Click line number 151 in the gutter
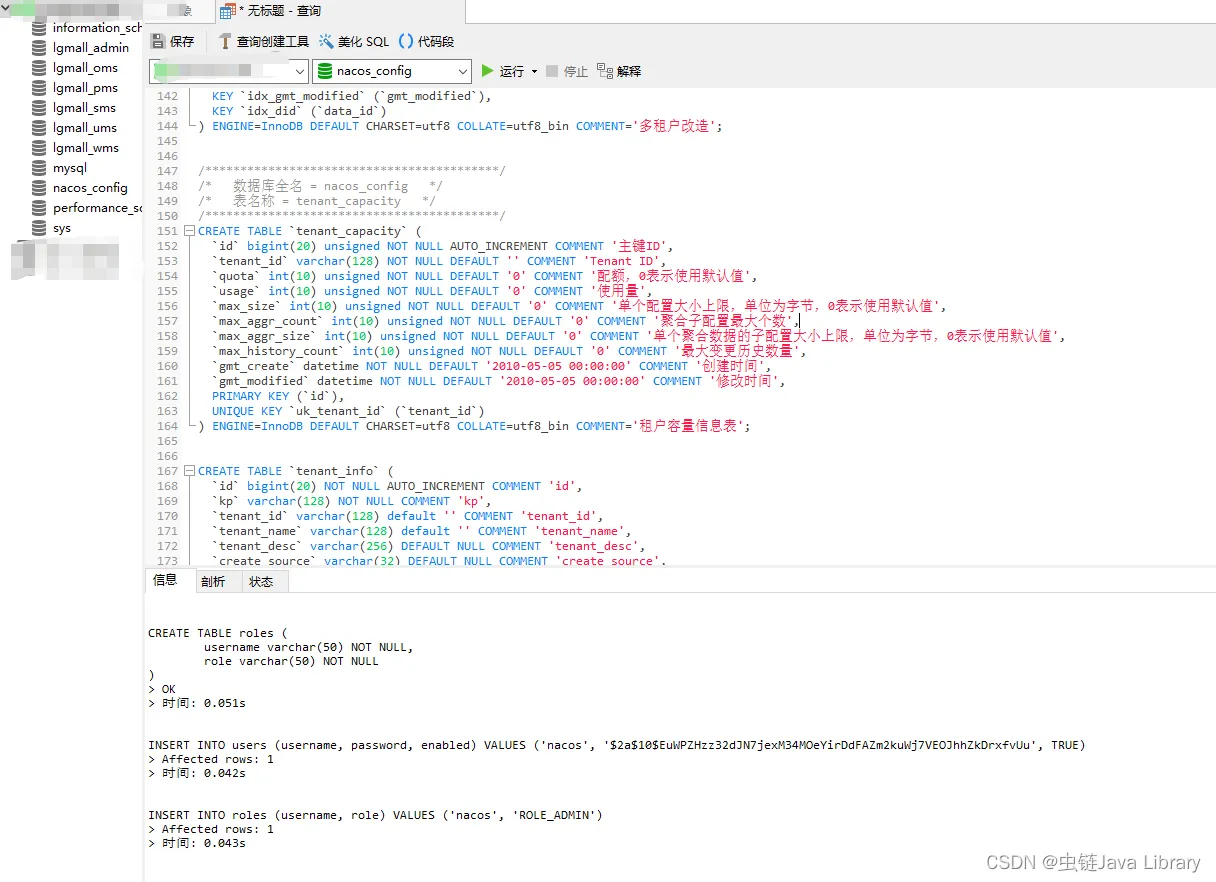Image resolution: width=1216 pixels, height=882 pixels. point(167,231)
